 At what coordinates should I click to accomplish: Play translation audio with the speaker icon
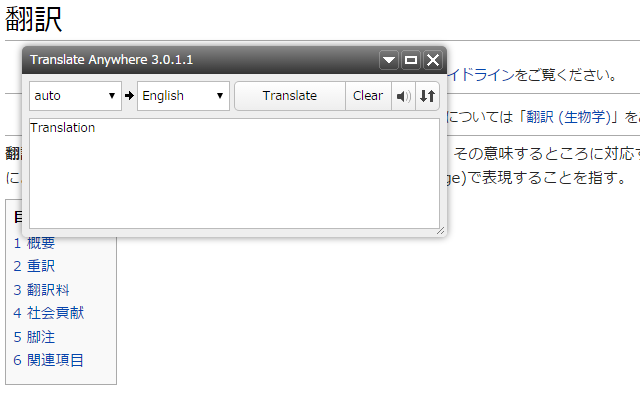coord(403,96)
